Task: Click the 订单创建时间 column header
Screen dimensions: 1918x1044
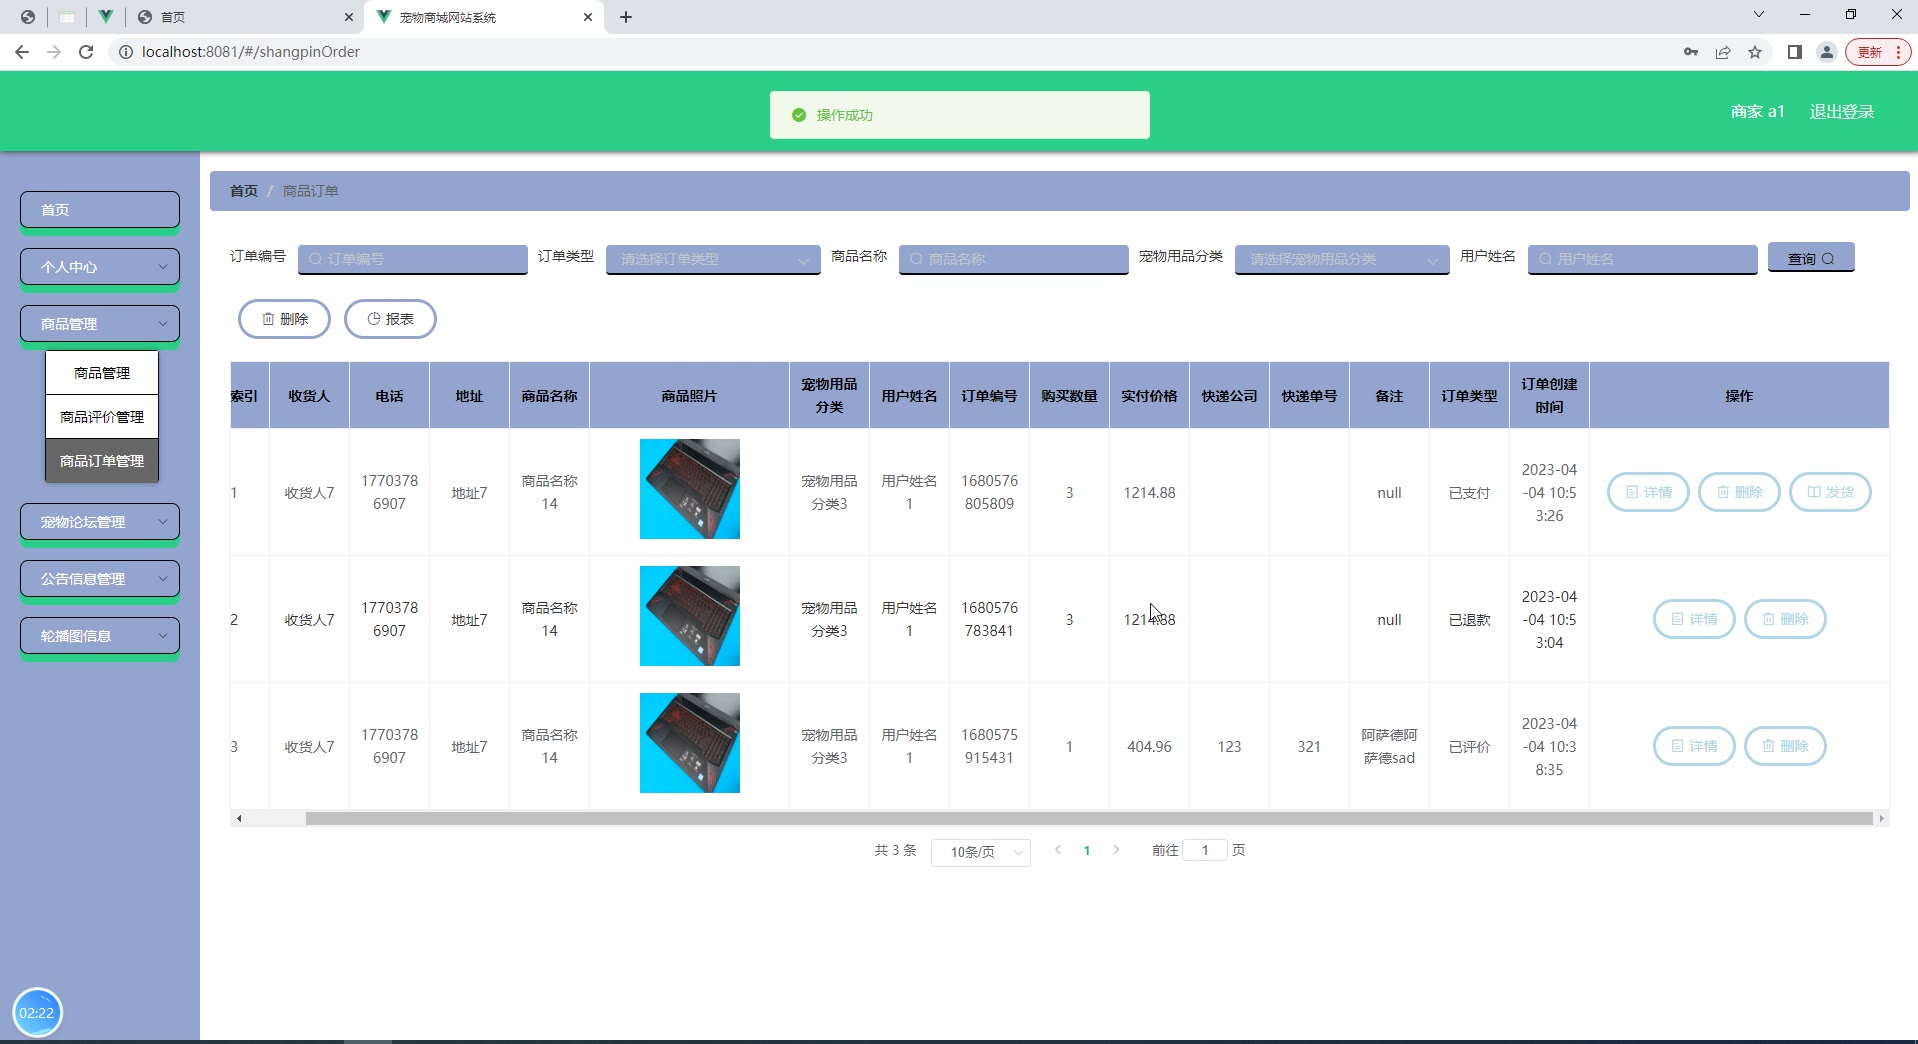Action: point(1549,396)
